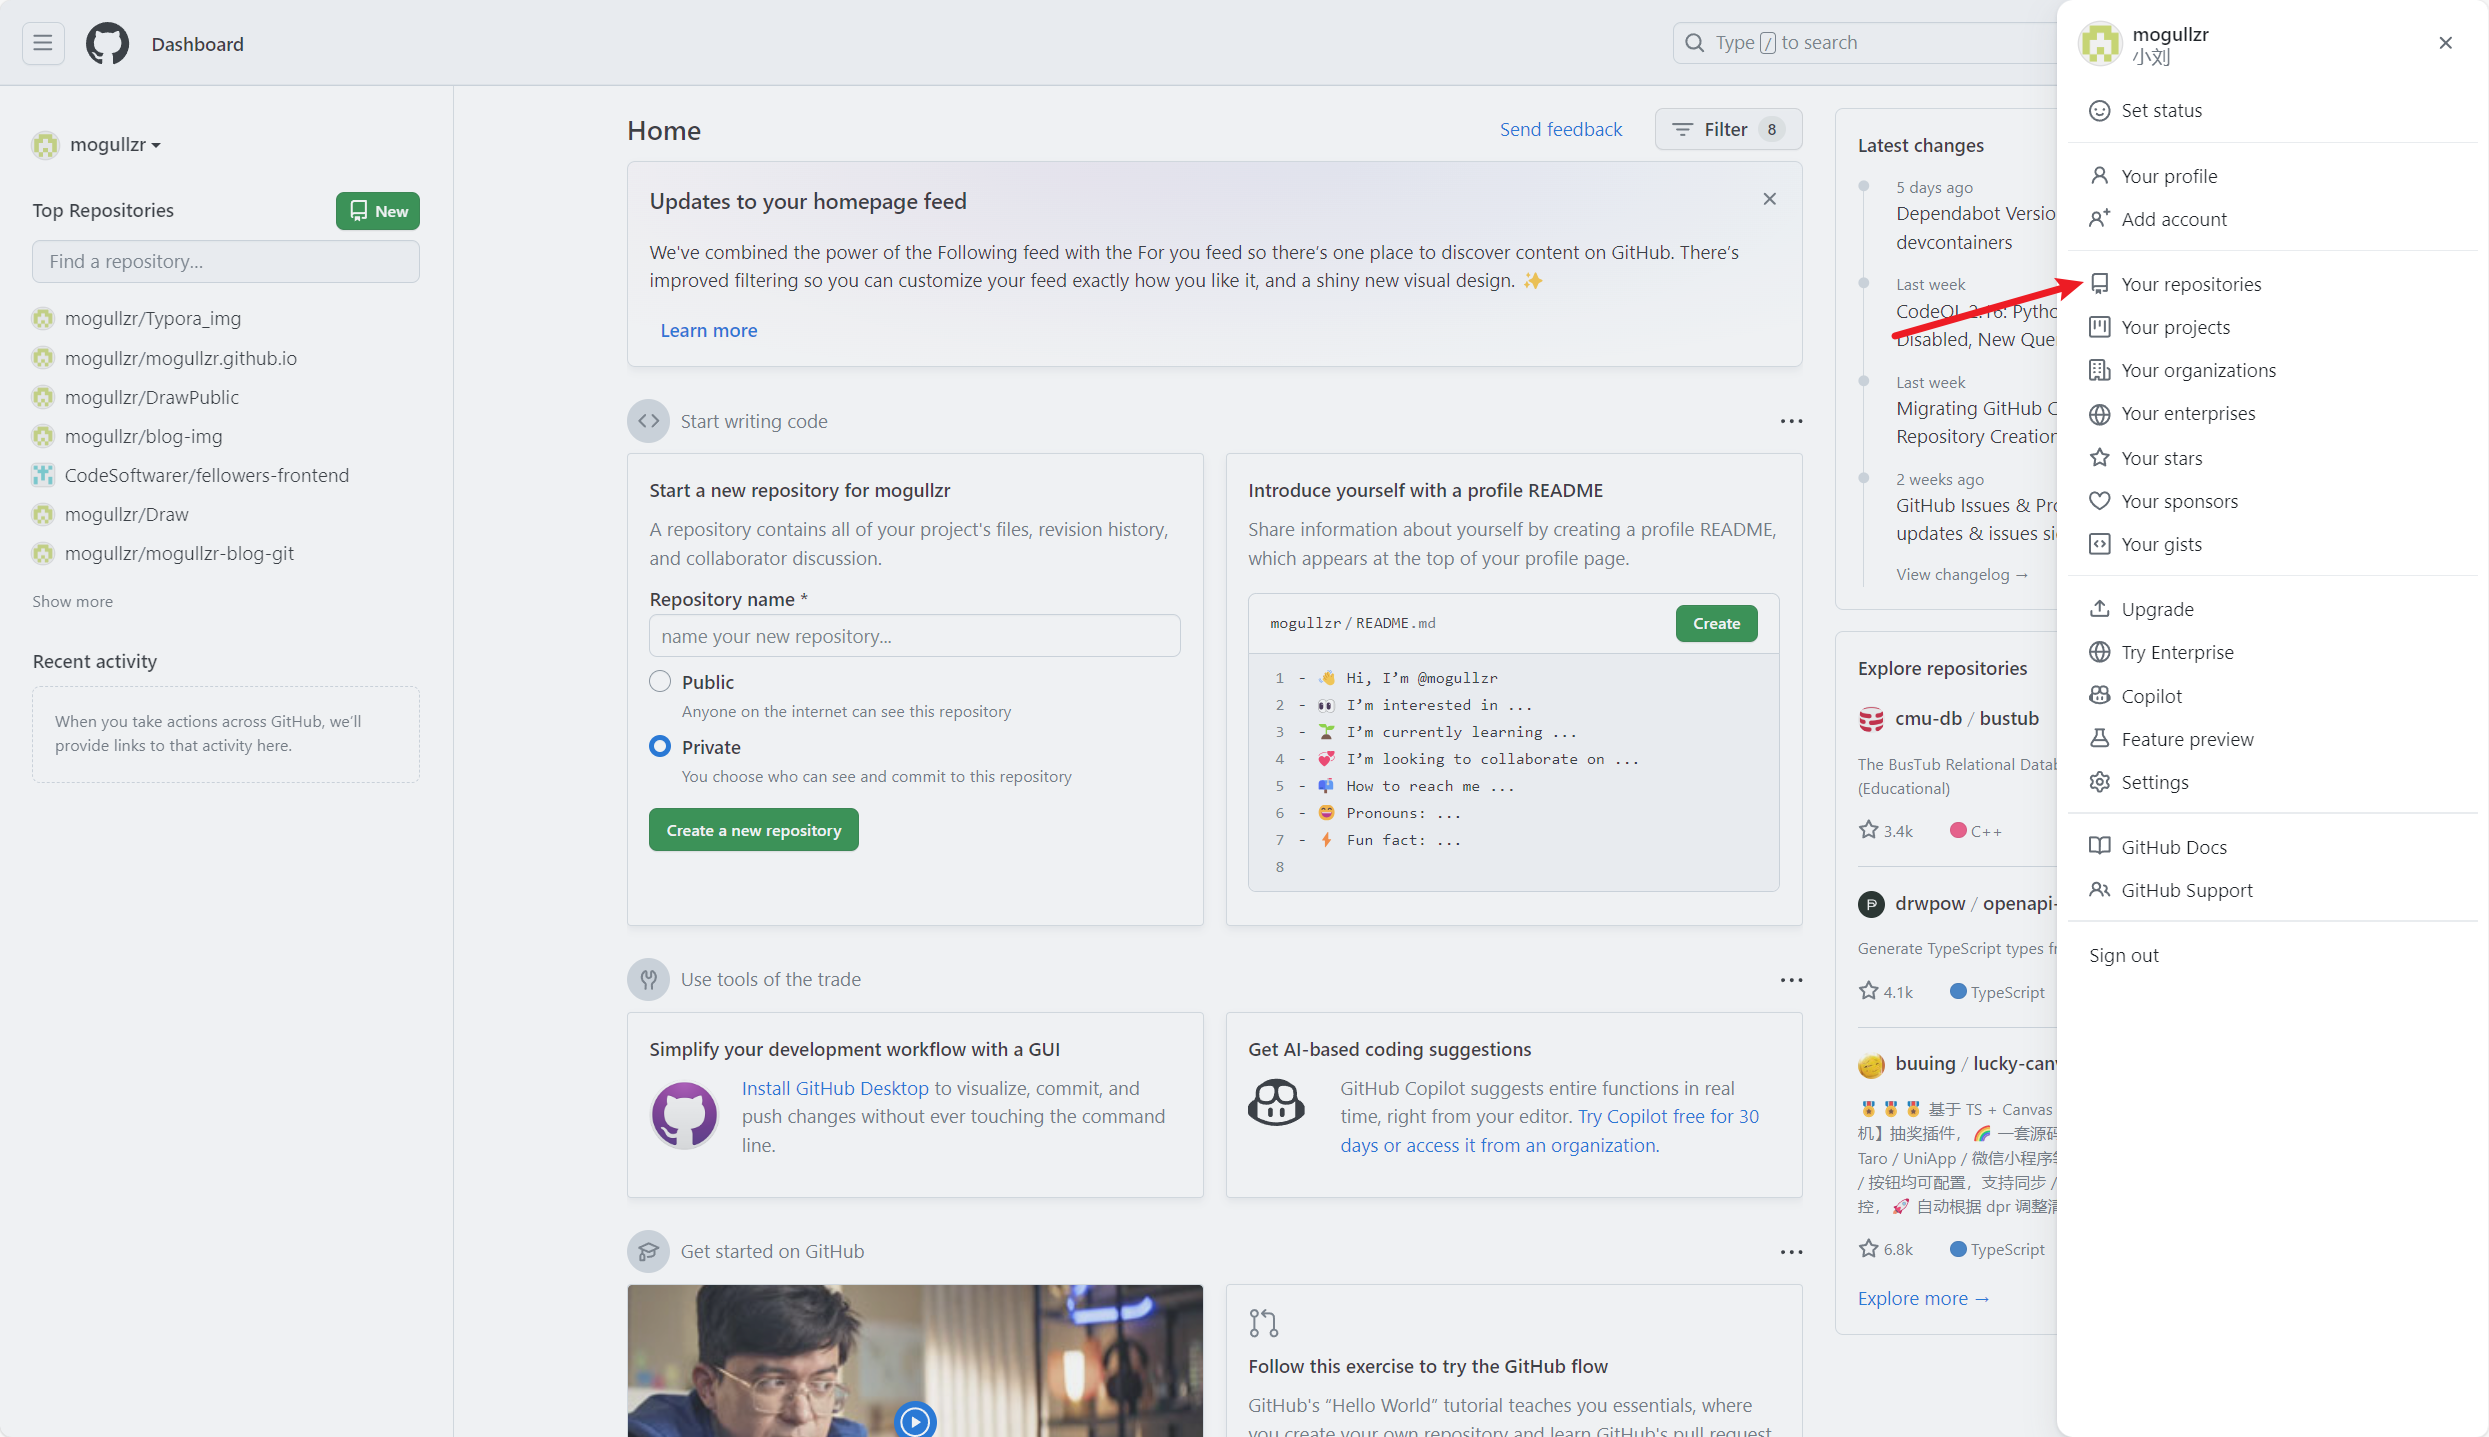
Task: Star the cmu-db/bustub repository
Action: coord(1868,830)
